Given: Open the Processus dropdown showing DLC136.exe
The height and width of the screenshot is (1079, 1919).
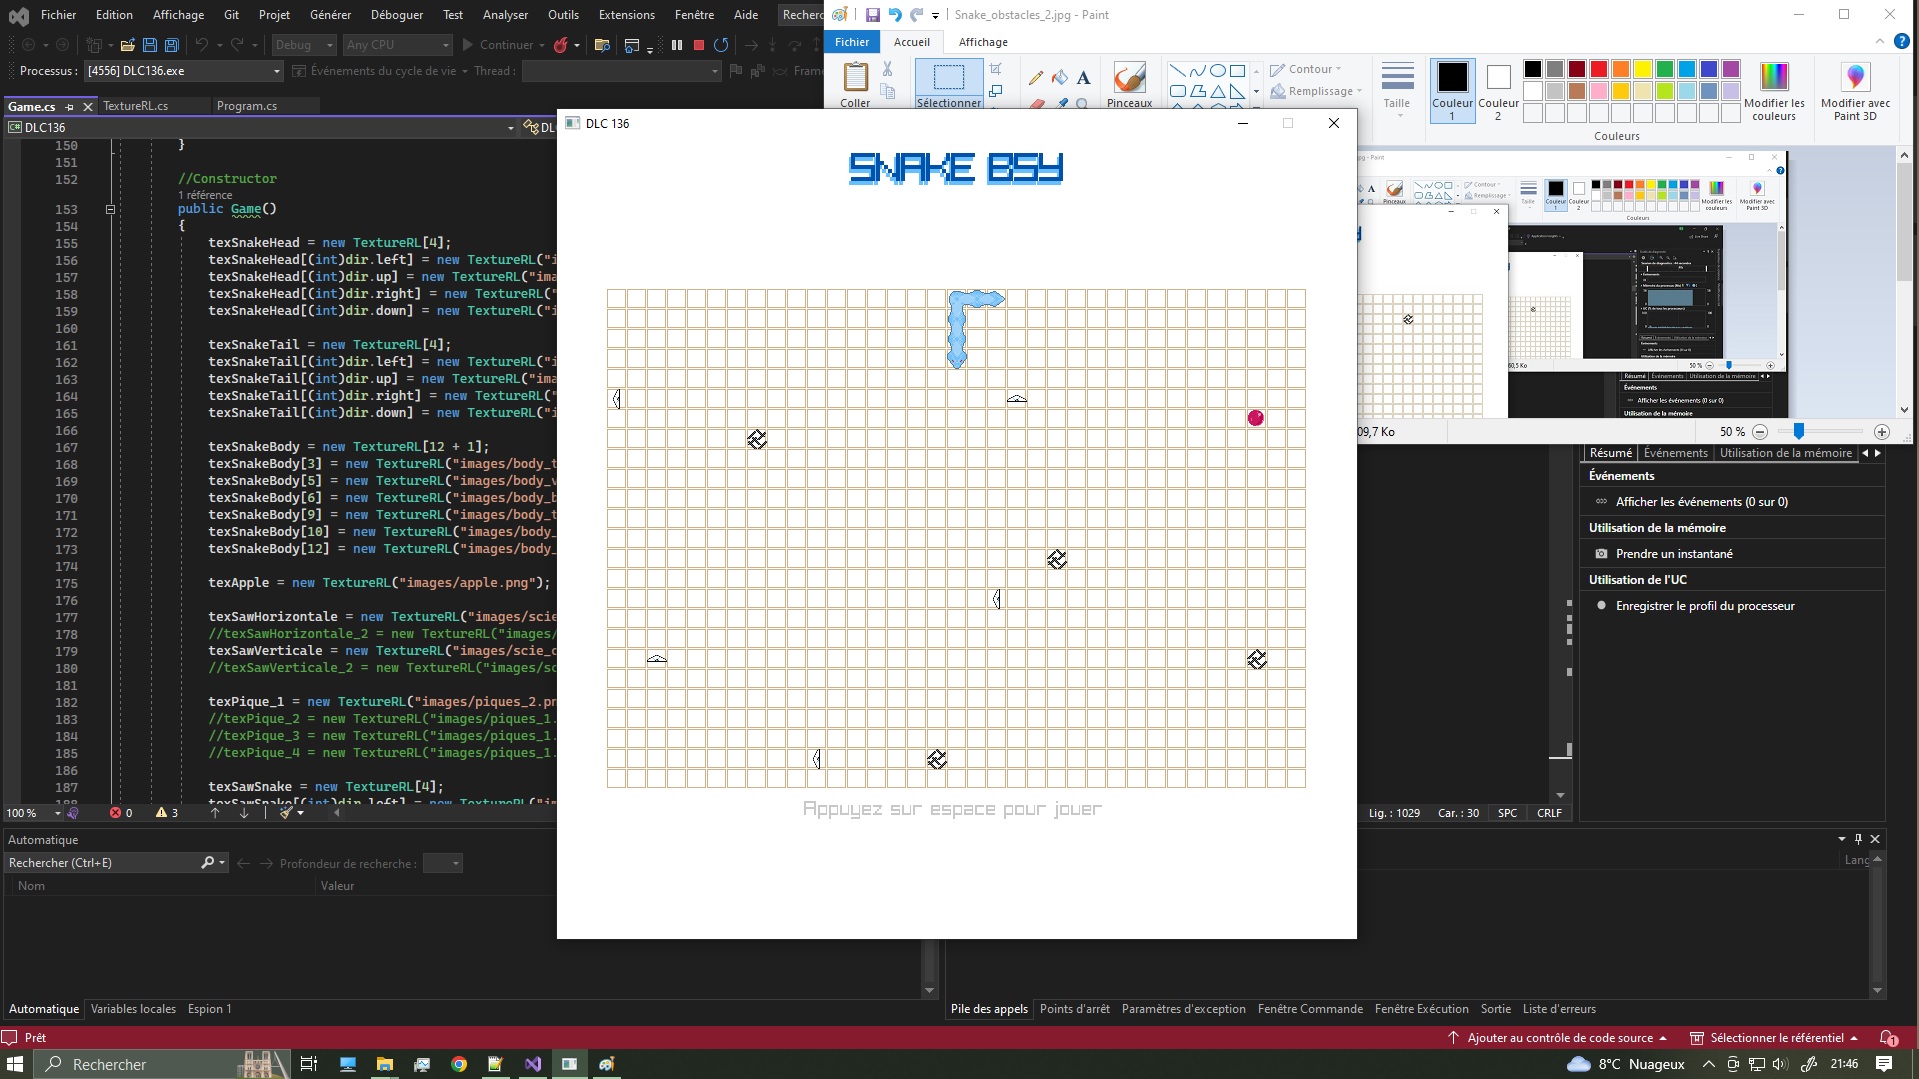Looking at the screenshot, I should [x=277, y=71].
